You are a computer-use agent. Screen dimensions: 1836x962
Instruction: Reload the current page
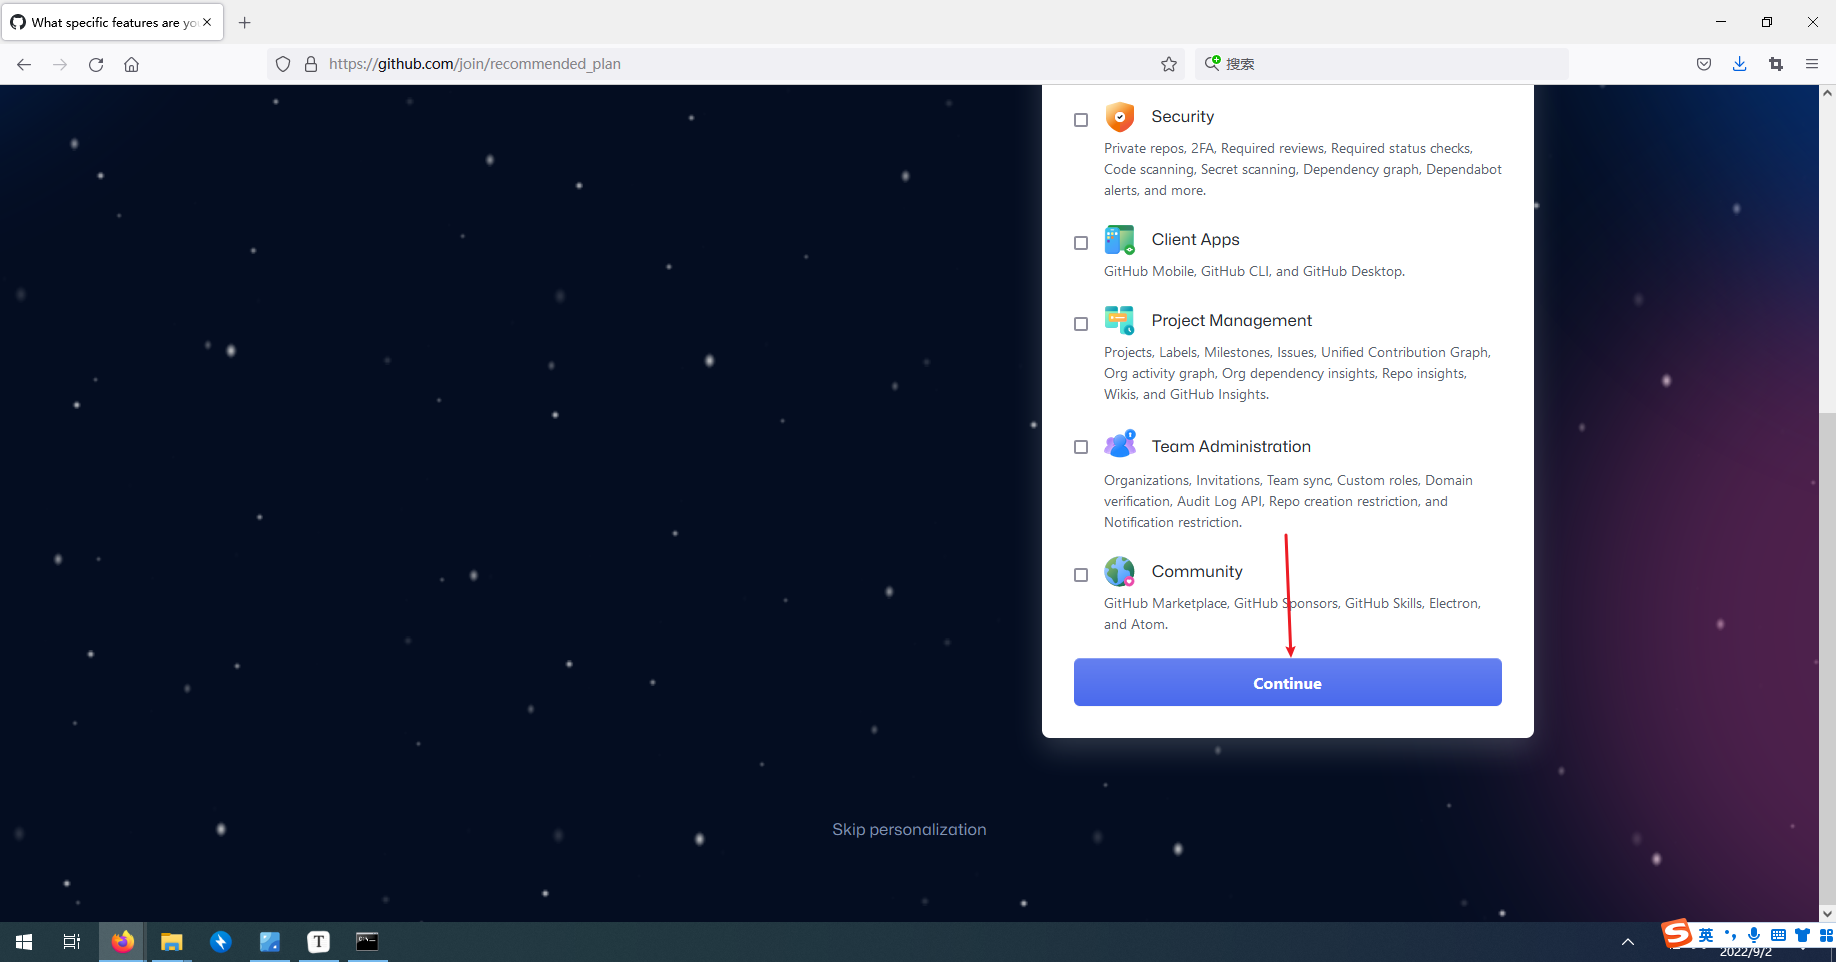point(96,64)
